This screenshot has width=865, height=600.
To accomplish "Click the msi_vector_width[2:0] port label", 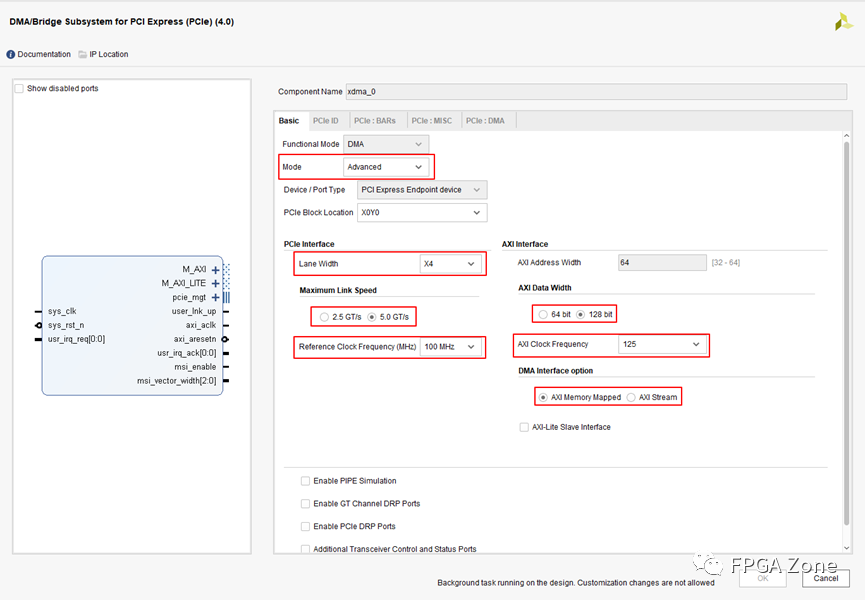I will pyautogui.click(x=177, y=381).
